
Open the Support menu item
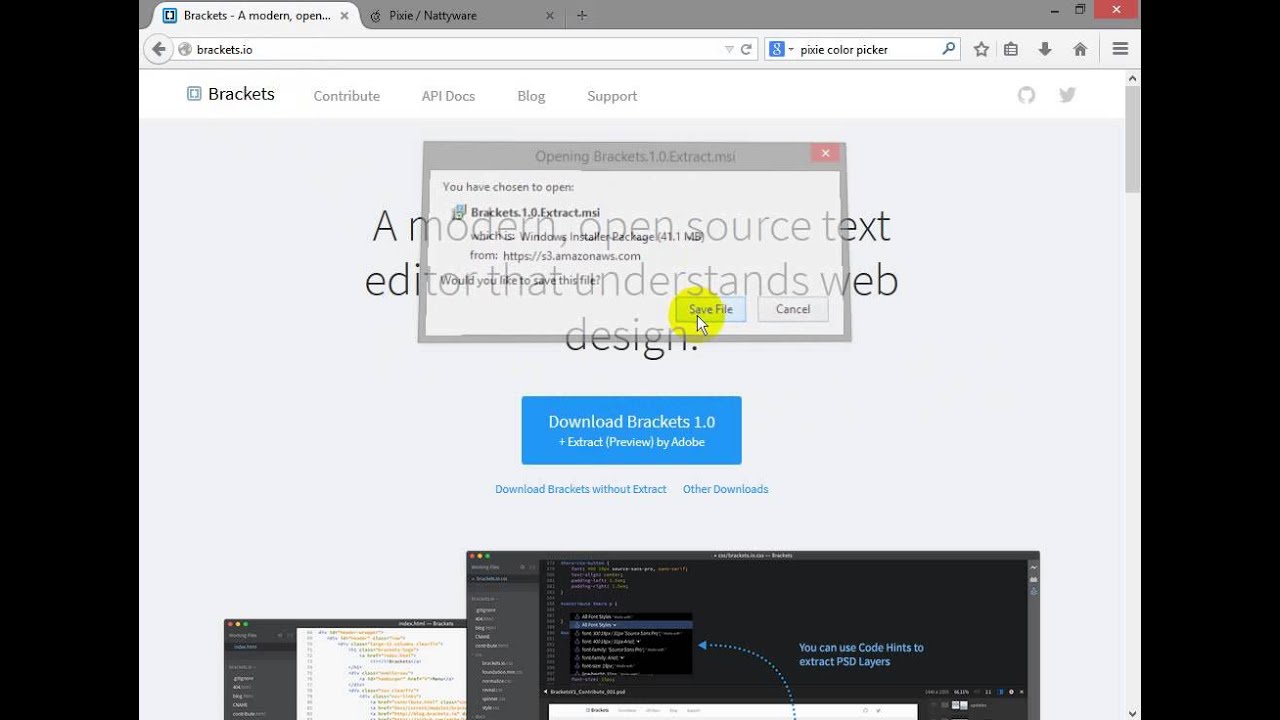[x=612, y=96]
